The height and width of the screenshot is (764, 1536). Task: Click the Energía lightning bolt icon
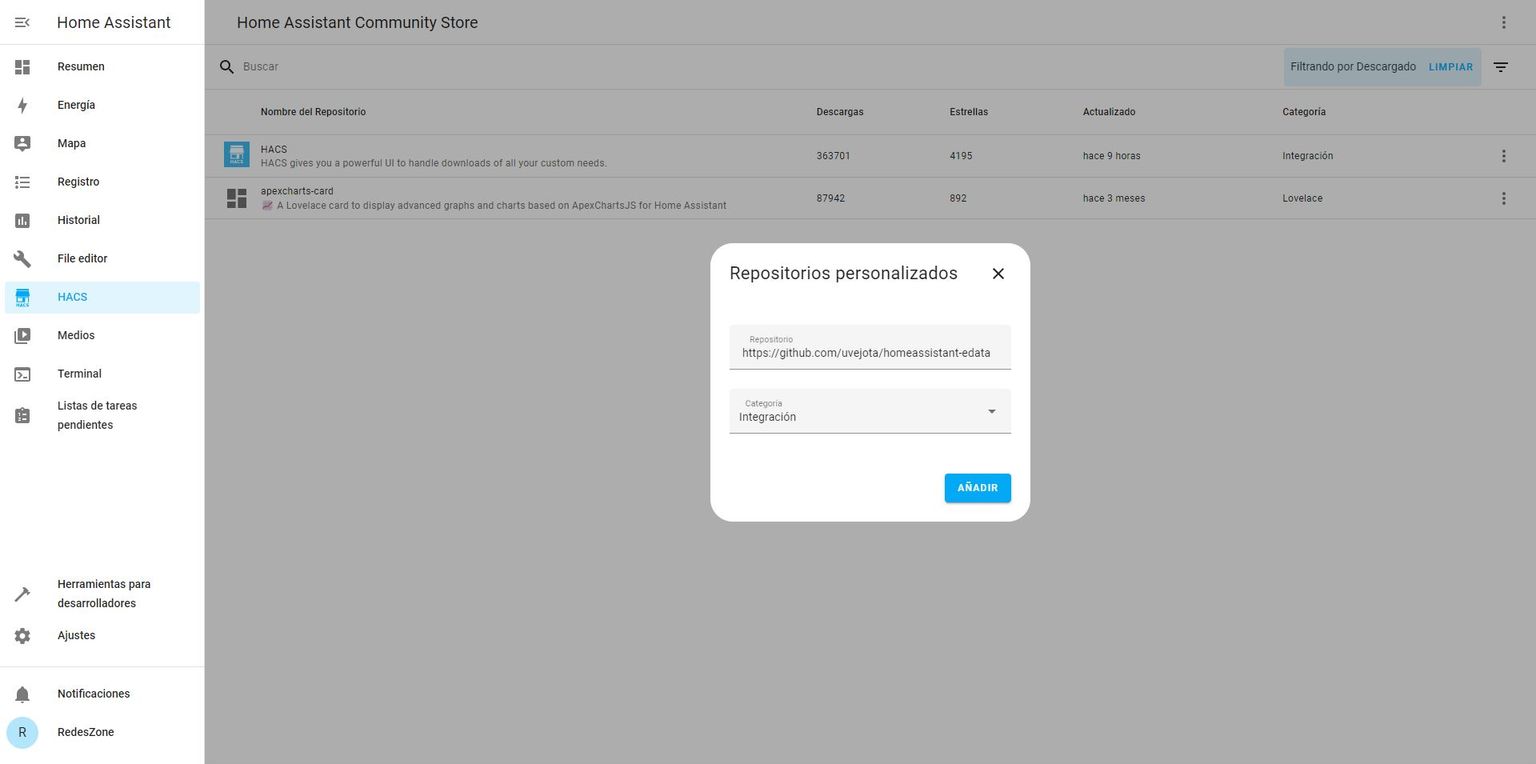(x=22, y=105)
